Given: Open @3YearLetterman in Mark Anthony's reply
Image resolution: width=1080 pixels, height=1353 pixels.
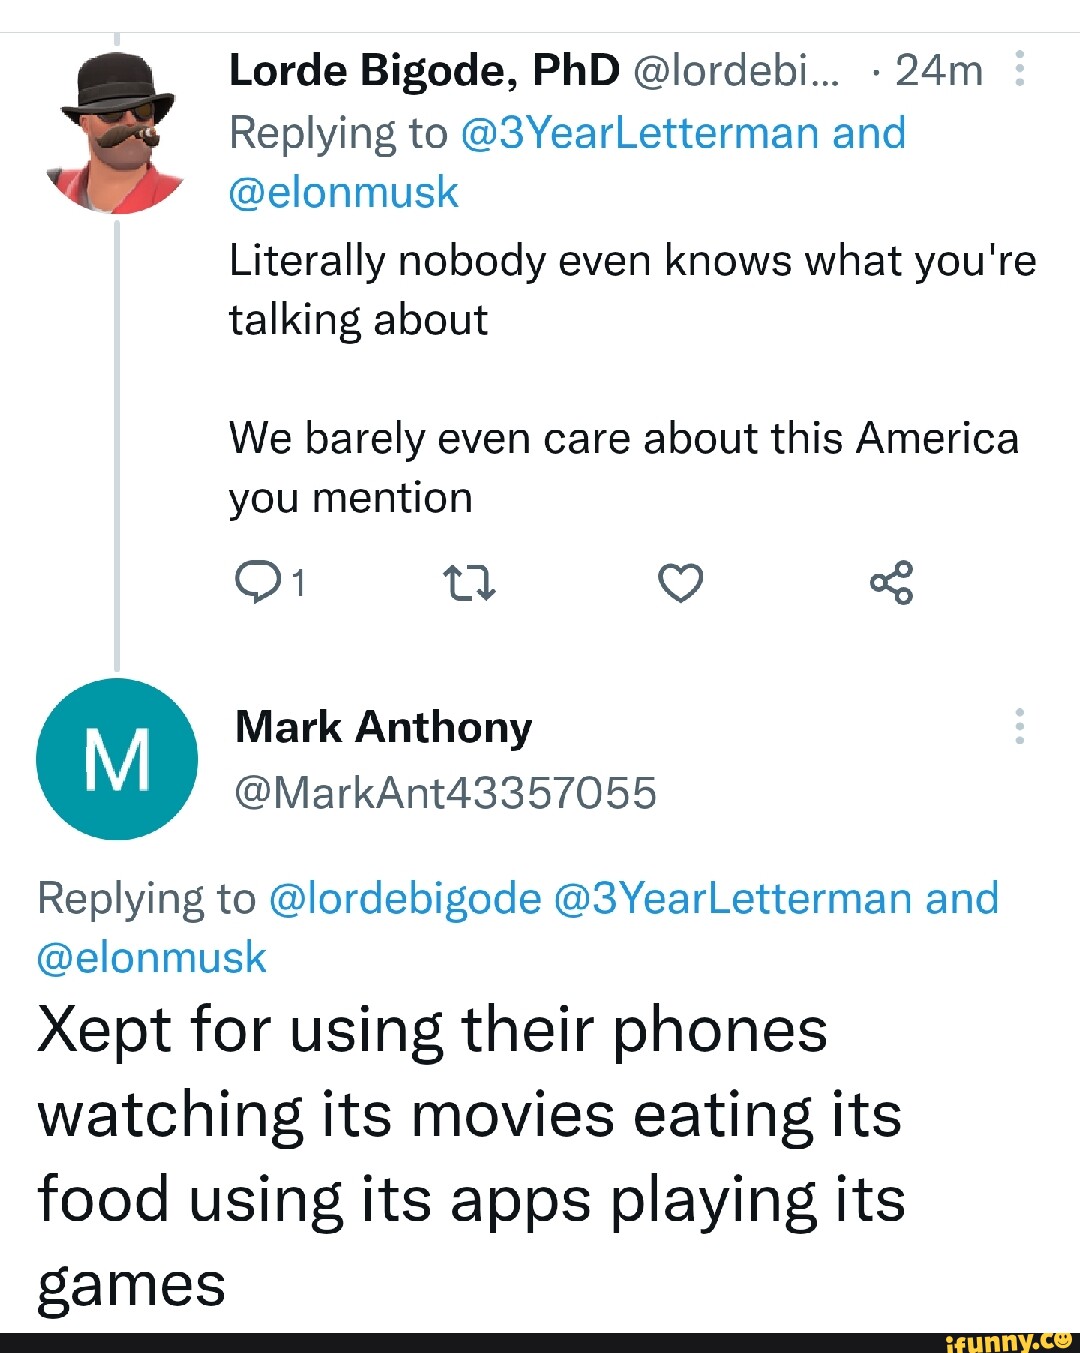Looking at the screenshot, I should (x=732, y=898).
